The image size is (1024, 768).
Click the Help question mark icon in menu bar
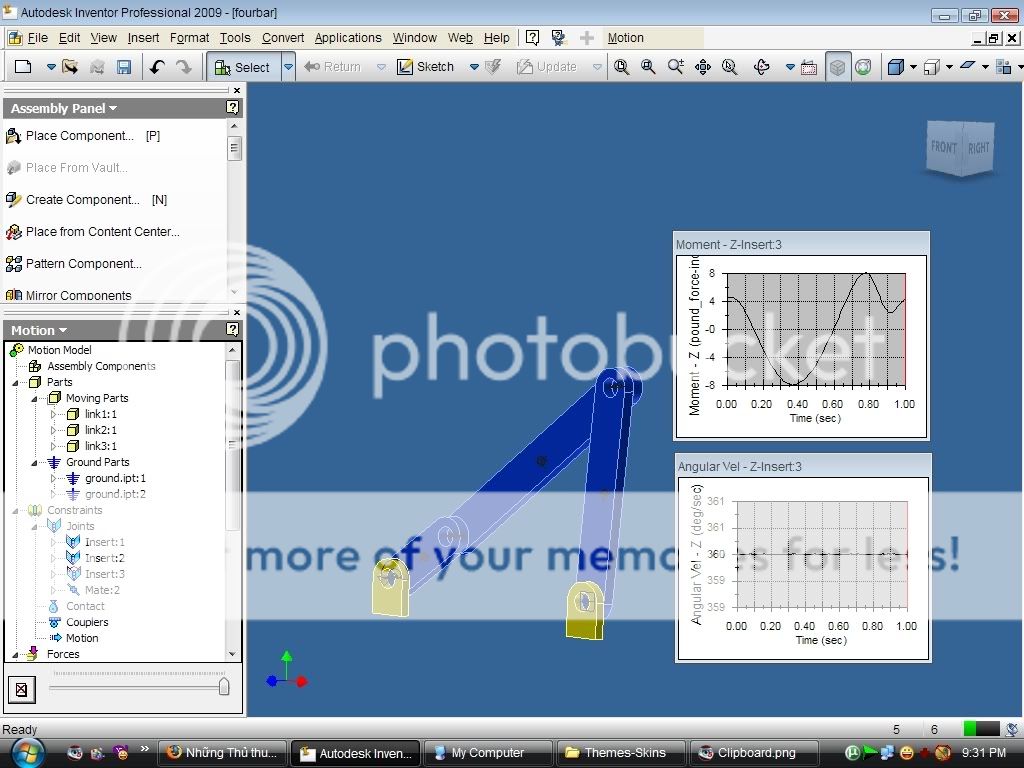(532, 38)
